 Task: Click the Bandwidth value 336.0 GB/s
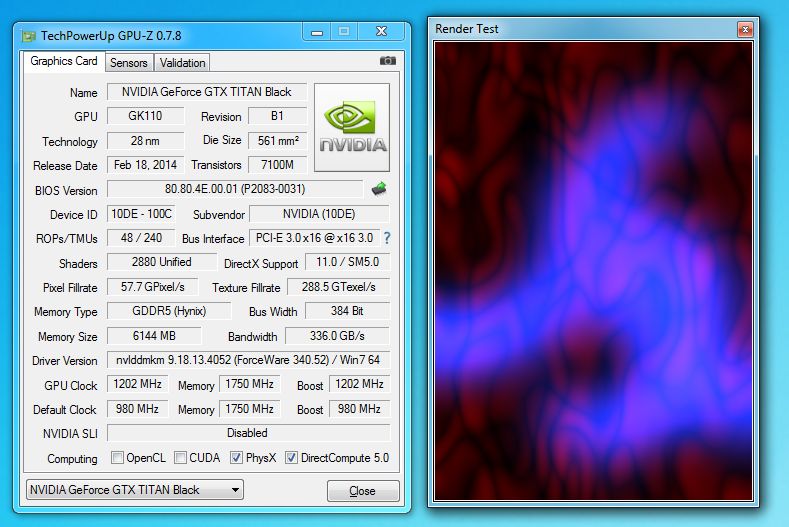pyautogui.click(x=337, y=336)
